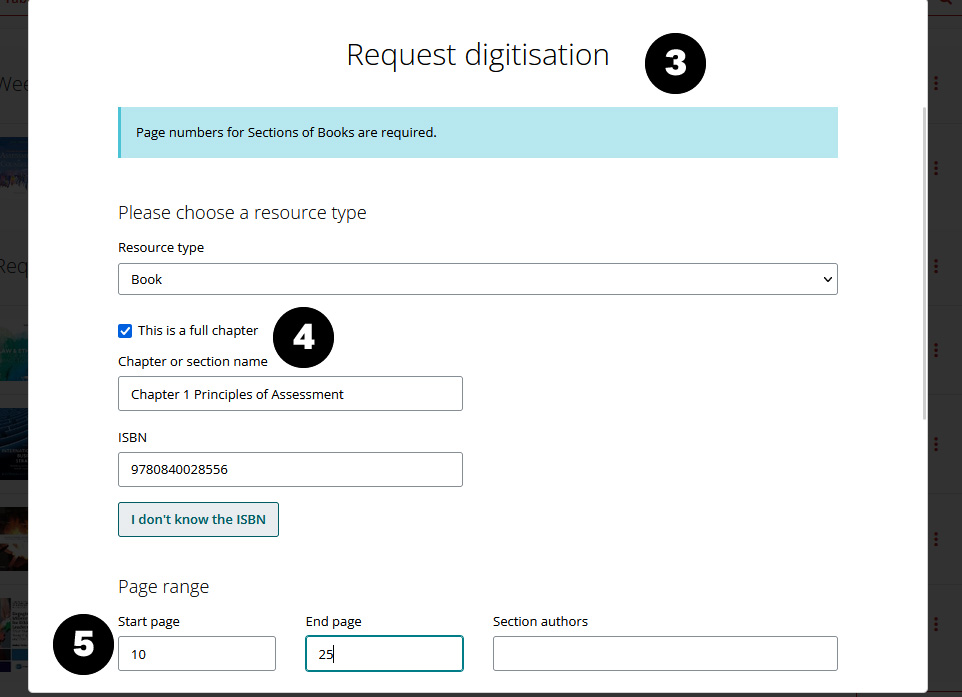Click the search icon in the top-right corner
The image size is (962, 697).
click(944, 5)
